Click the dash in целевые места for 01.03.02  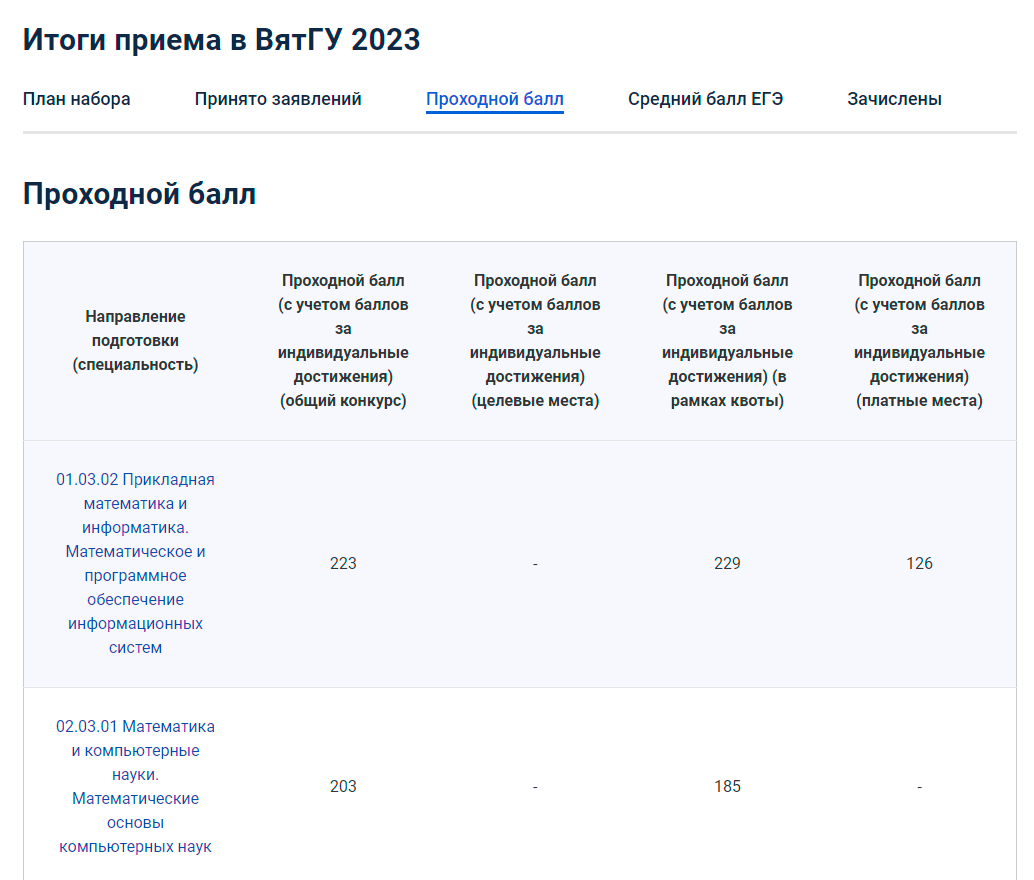pyautogui.click(x=535, y=564)
